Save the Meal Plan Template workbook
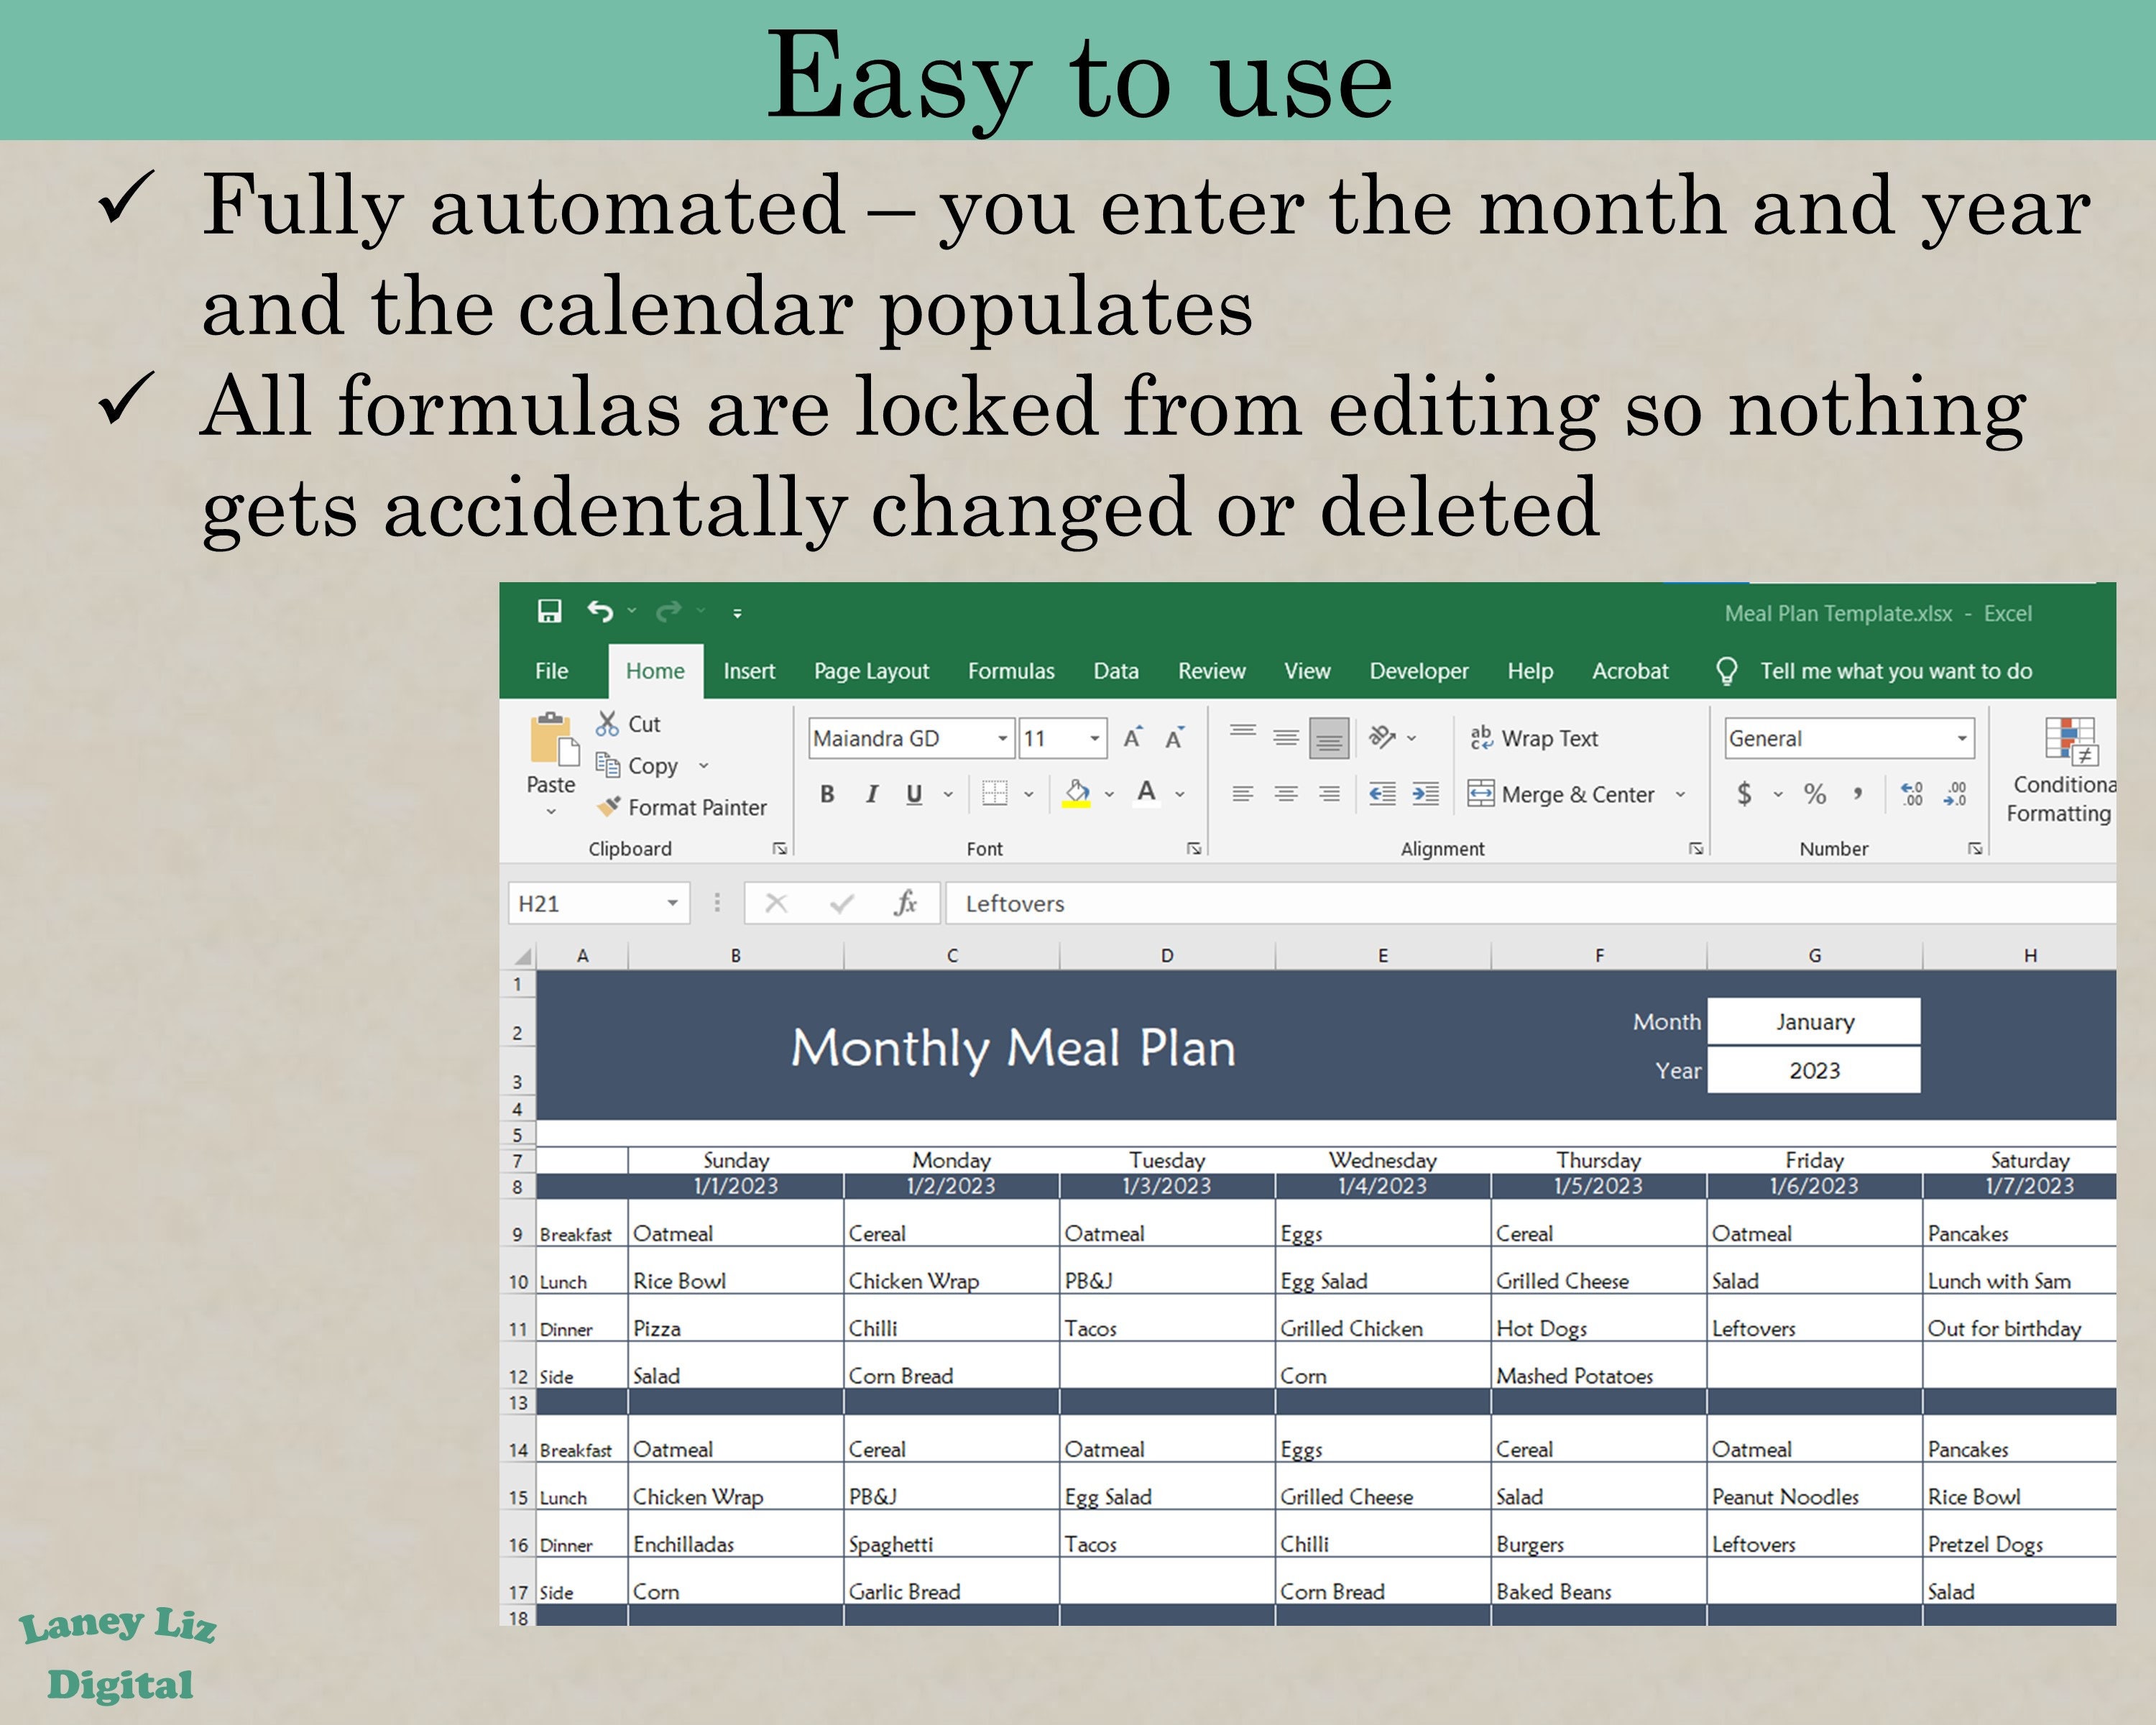The height and width of the screenshot is (1725, 2156). pos(551,611)
